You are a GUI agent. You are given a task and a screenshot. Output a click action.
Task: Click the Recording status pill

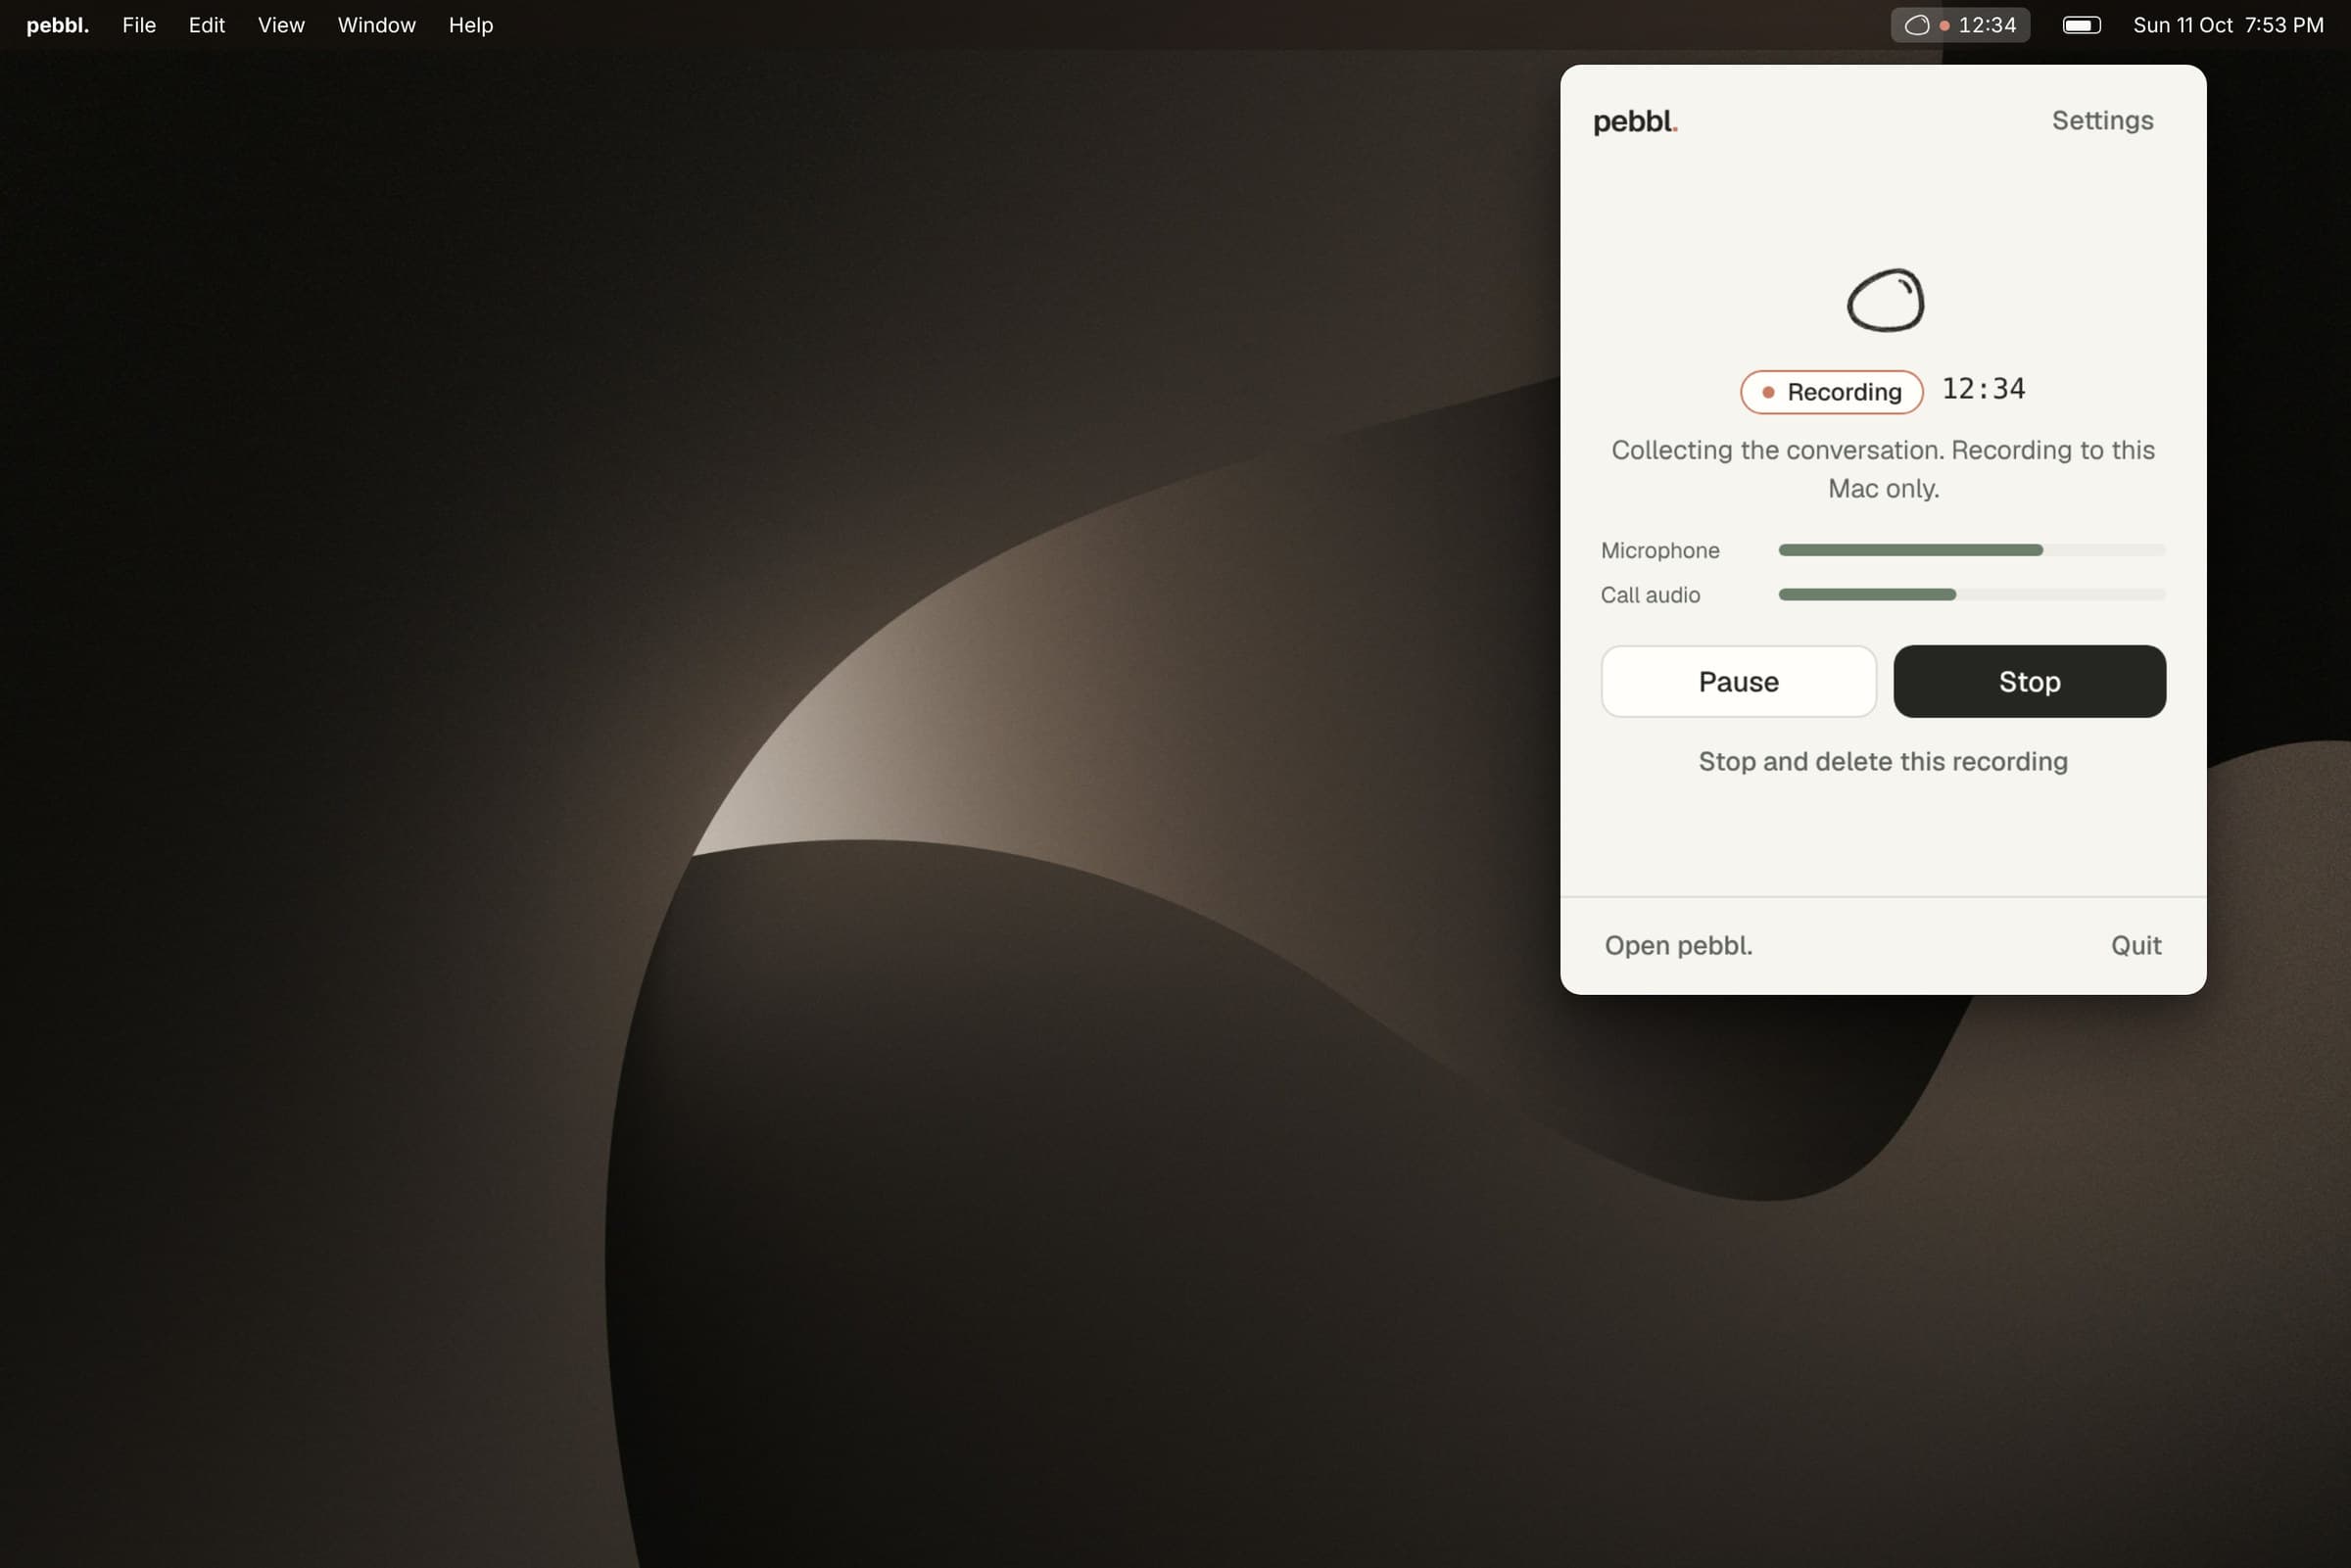[1832, 392]
